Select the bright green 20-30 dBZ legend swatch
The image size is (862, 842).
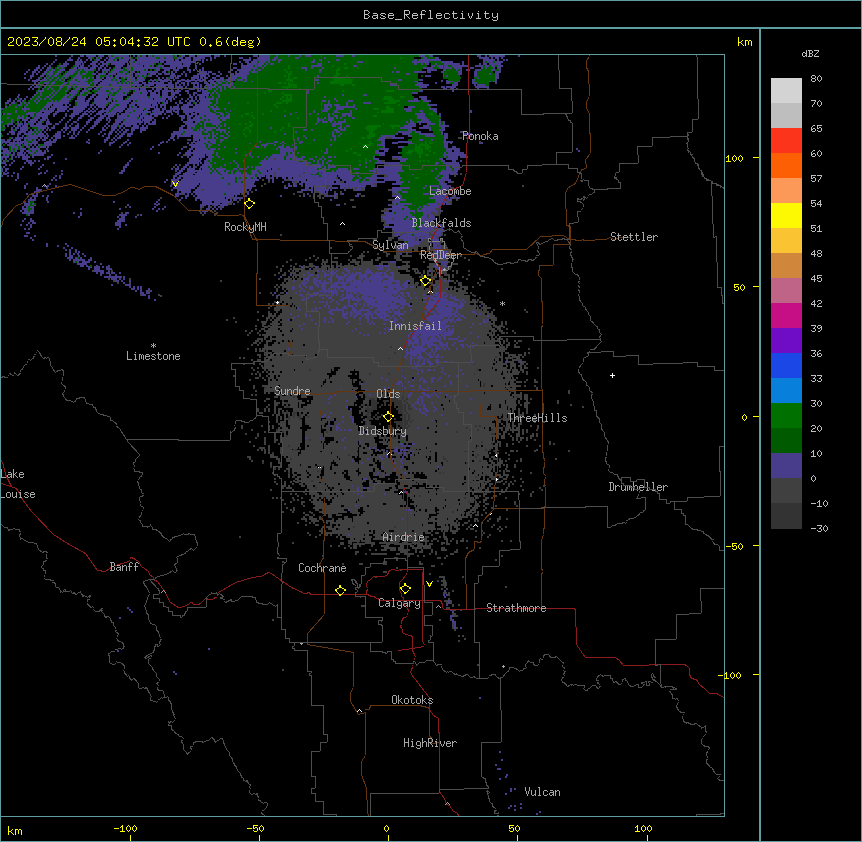(x=786, y=416)
